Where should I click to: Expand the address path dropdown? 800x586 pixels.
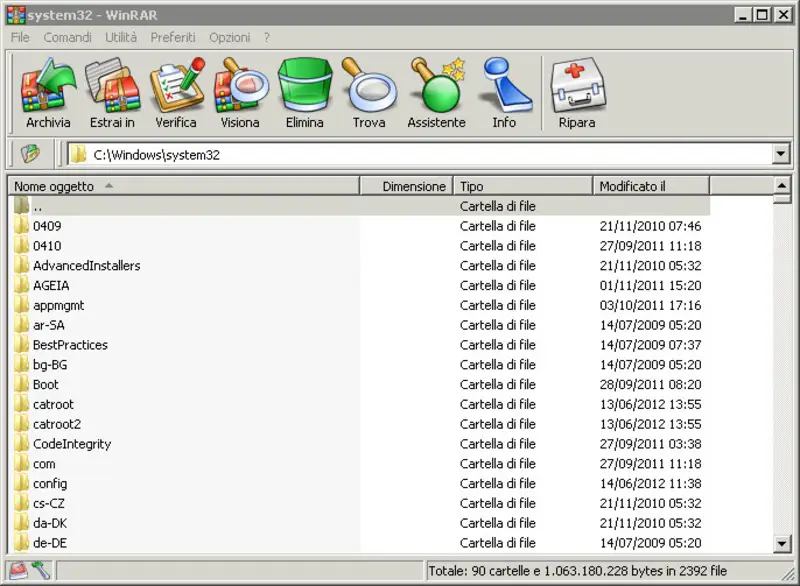(781, 154)
